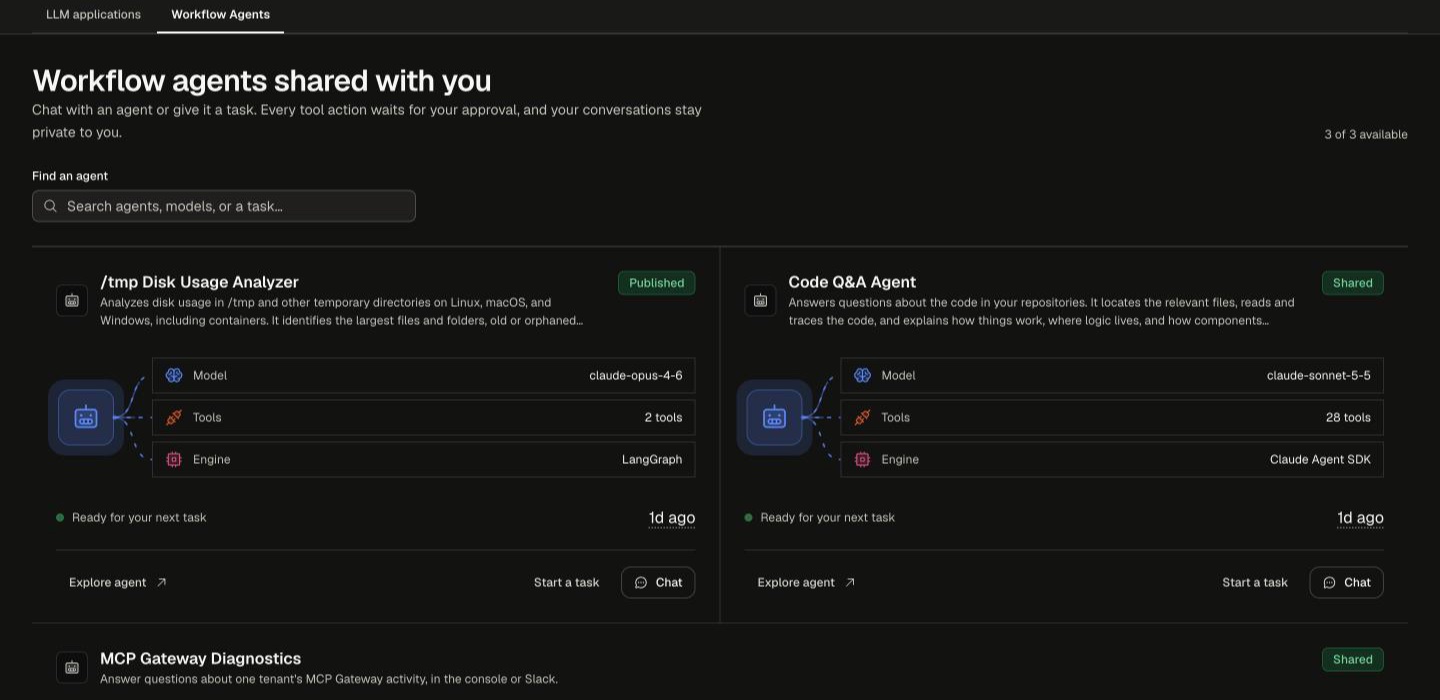The image size is (1440, 700).
Task: Click the Shared badge on Code Q&A Agent
Action: (x=1352, y=283)
